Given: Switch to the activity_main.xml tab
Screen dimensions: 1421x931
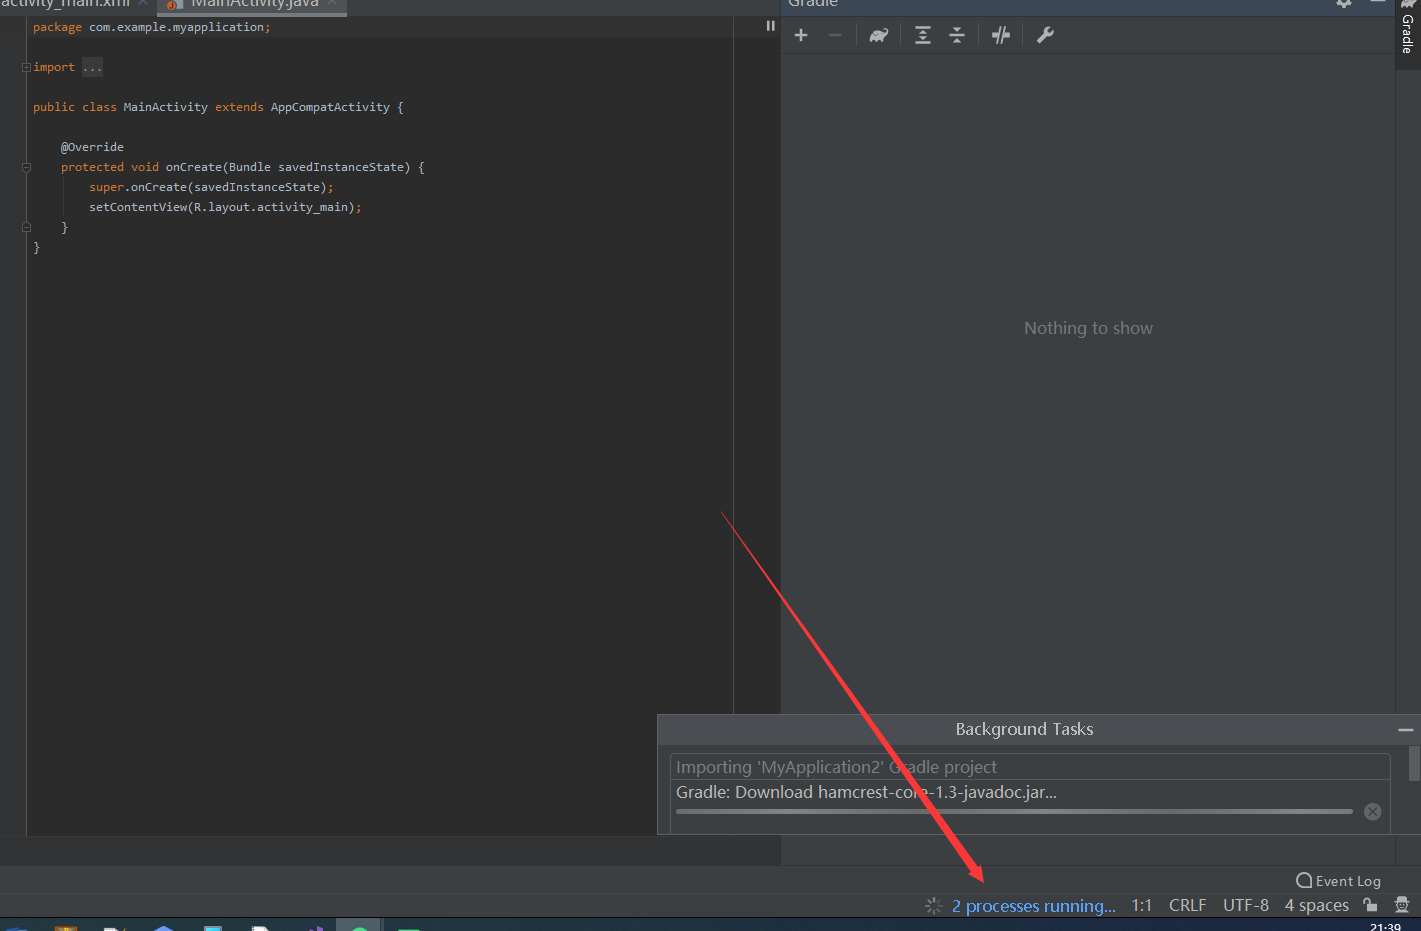Looking at the screenshot, I should pos(64,4).
